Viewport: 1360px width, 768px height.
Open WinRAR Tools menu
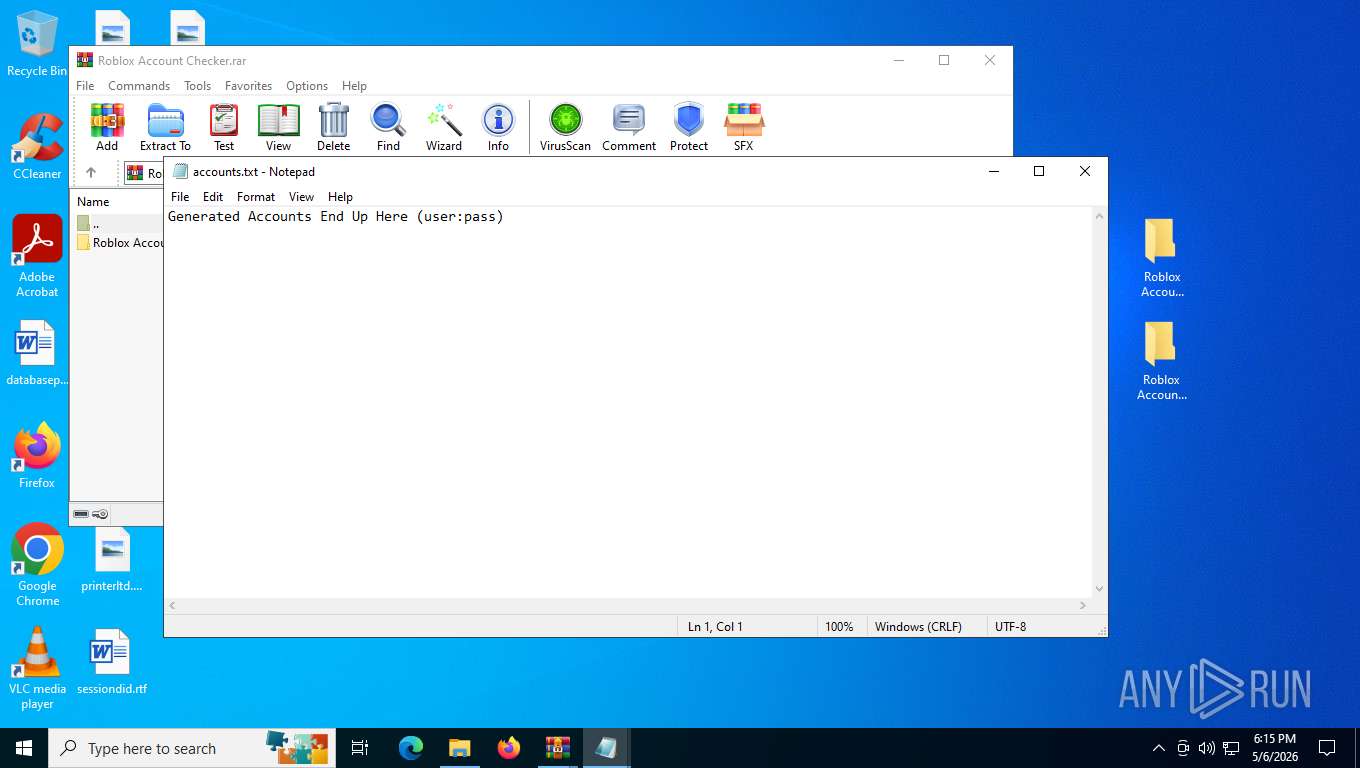tap(197, 86)
